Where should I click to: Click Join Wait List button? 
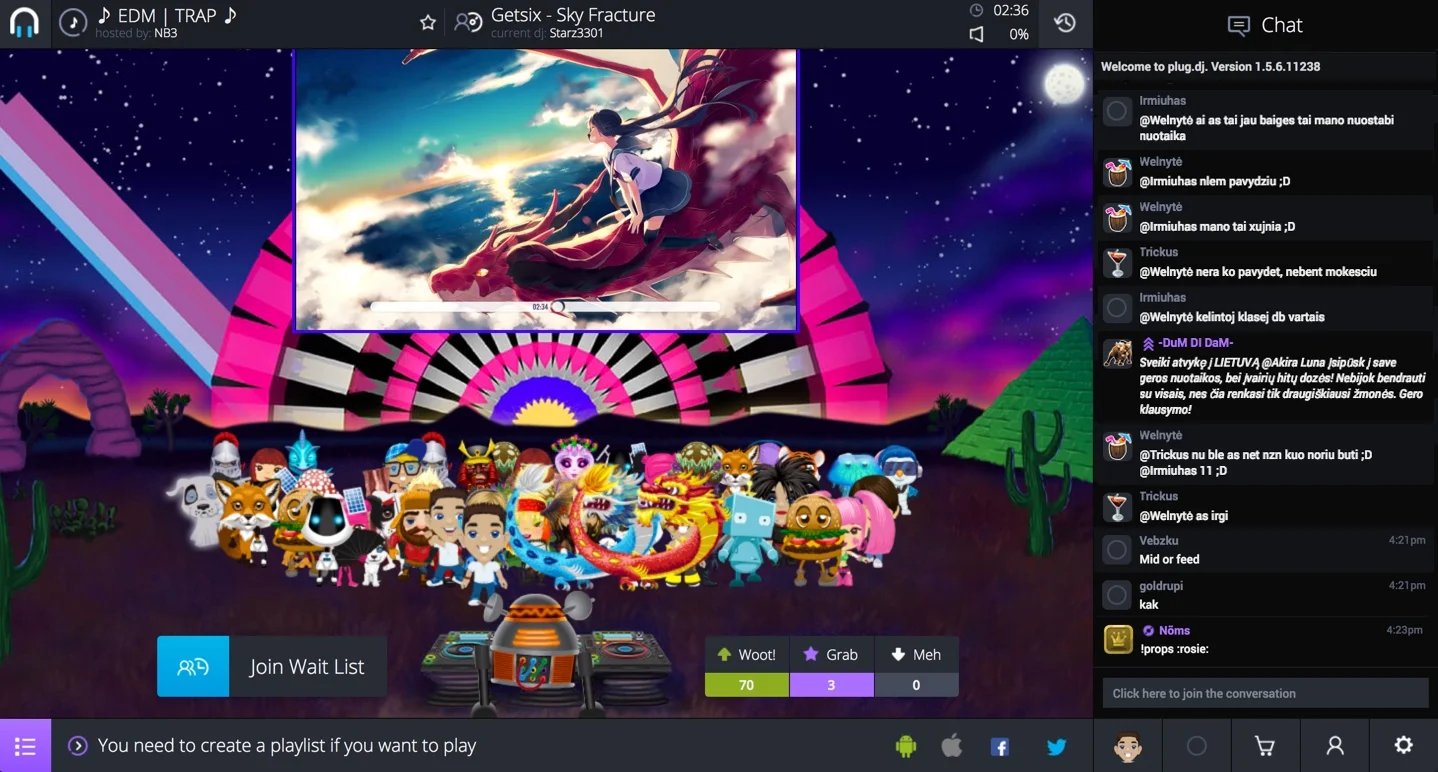(272, 666)
